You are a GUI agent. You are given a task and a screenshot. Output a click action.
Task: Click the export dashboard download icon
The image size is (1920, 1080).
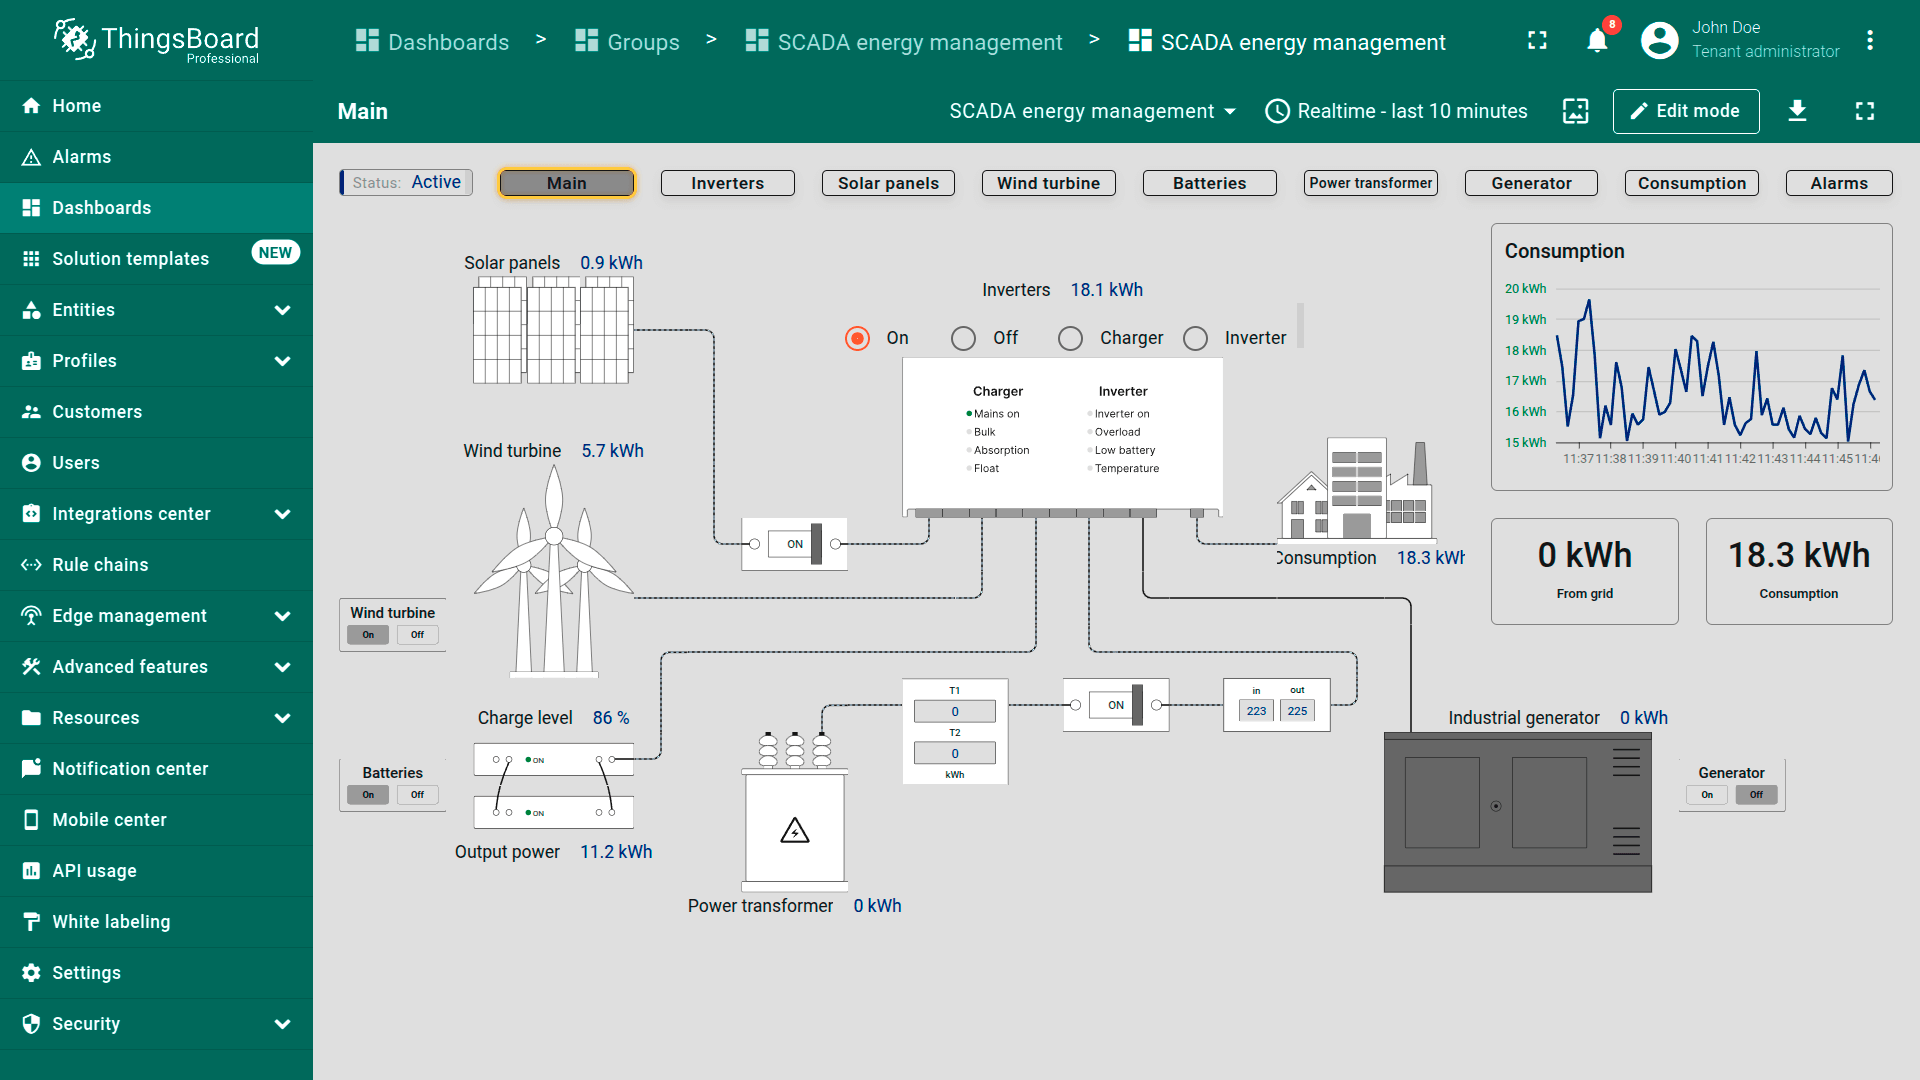[1797, 111]
